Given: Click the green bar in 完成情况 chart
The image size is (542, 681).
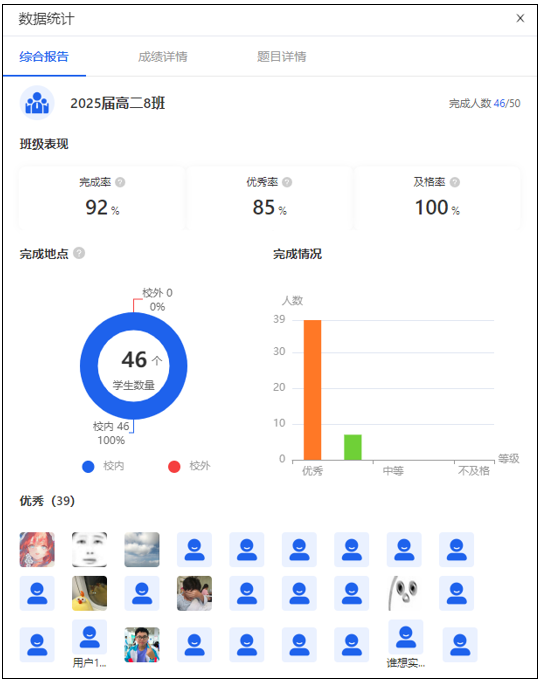Looking at the screenshot, I should (x=353, y=447).
